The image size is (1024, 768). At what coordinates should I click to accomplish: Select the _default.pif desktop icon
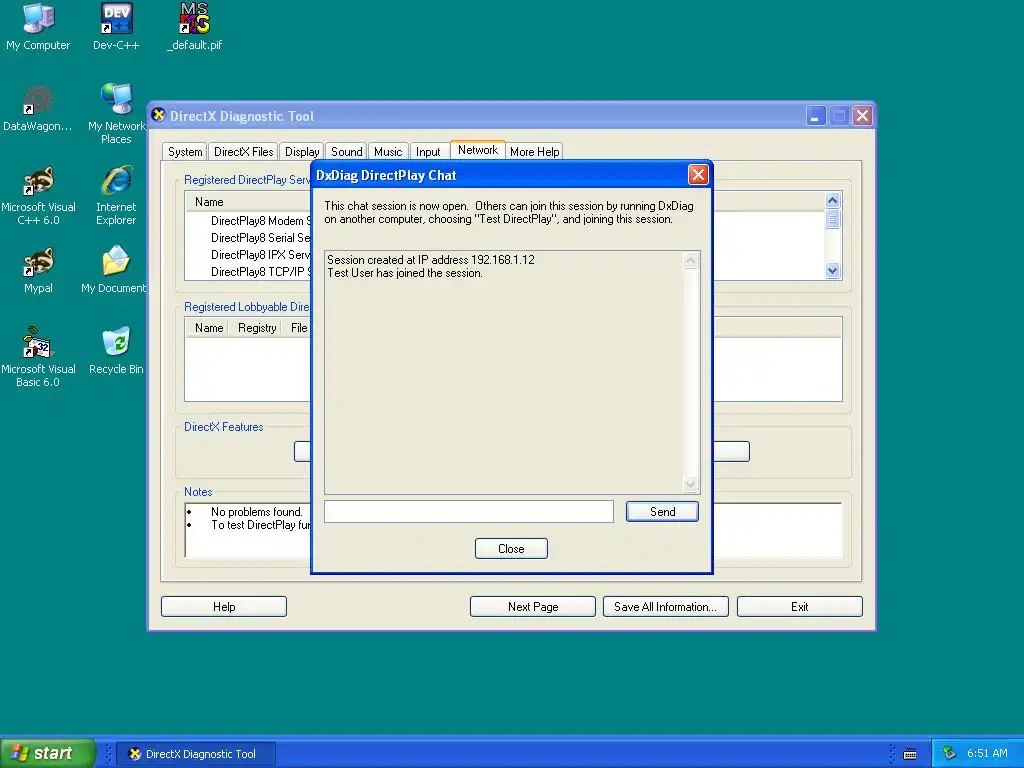(x=195, y=26)
